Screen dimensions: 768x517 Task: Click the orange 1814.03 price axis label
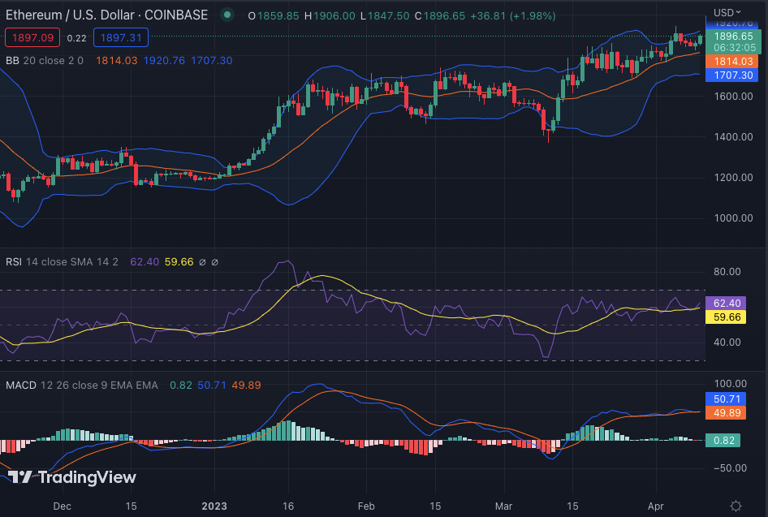[x=733, y=61]
